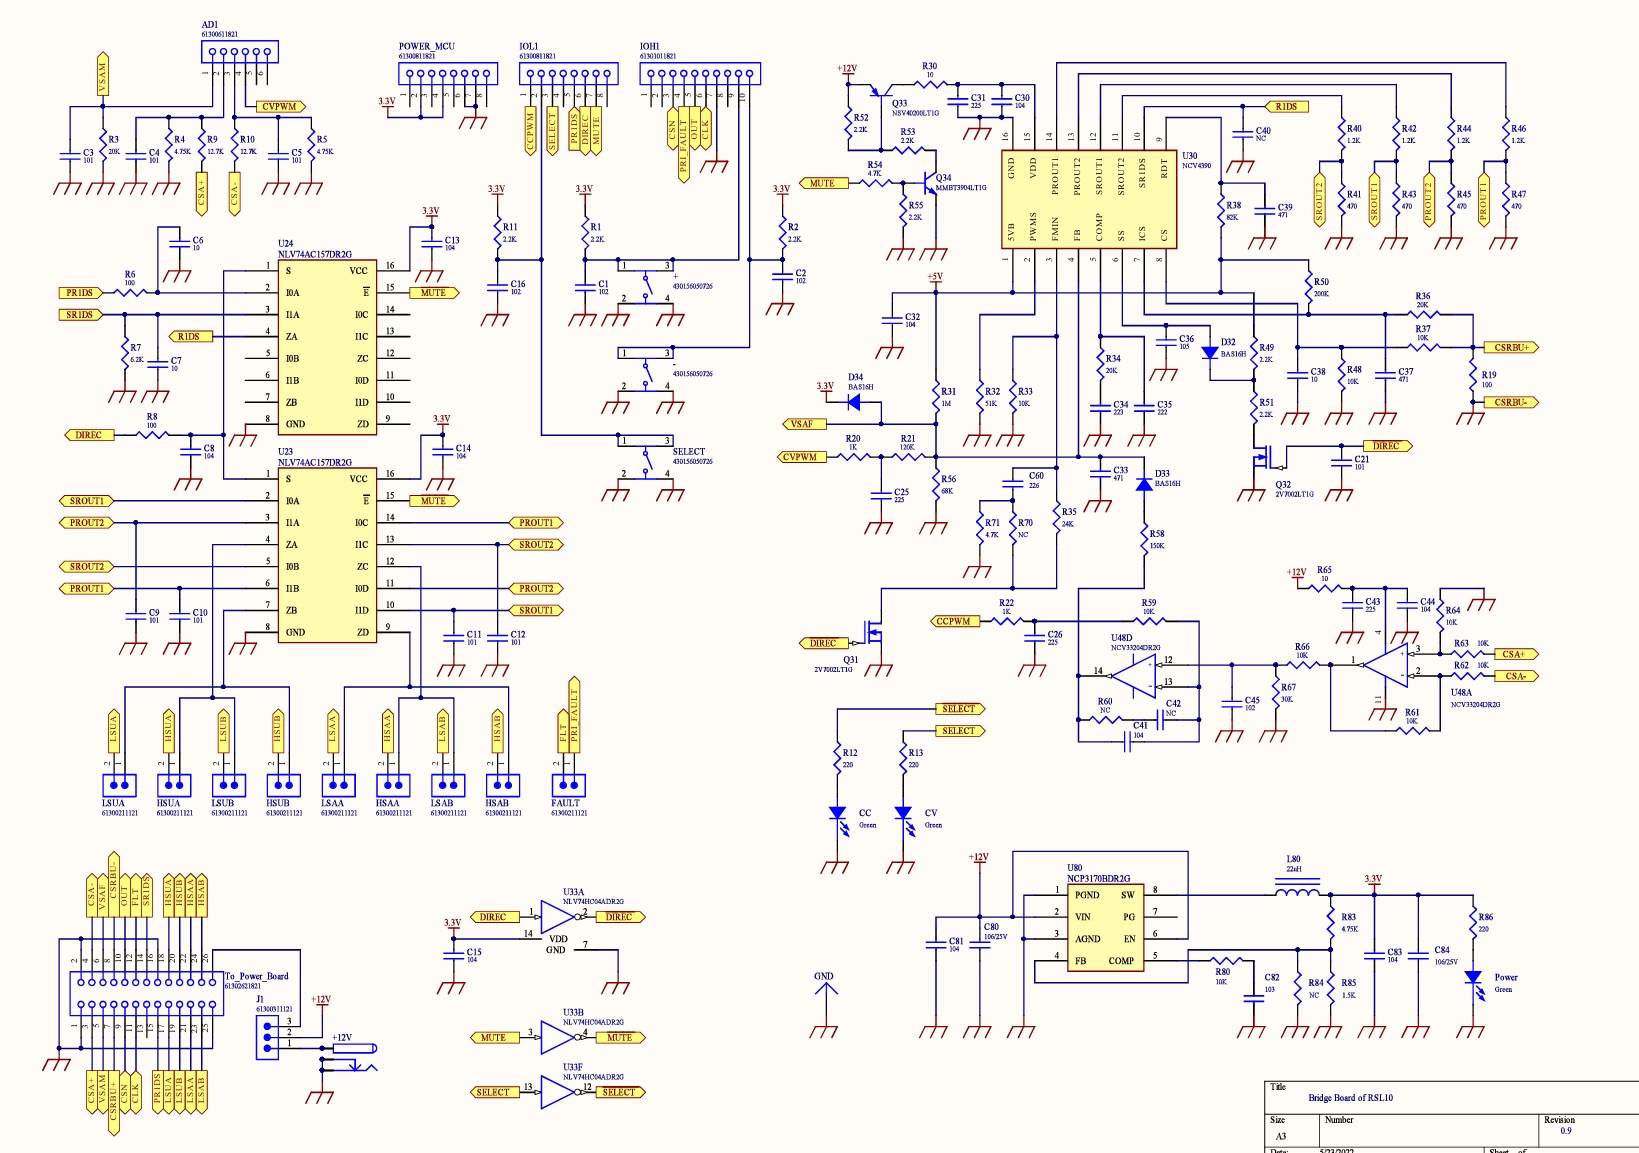Image resolution: width=1639 pixels, height=1153 pixels.
Task: Select the Q31 MOSFET symbol
Action: (x=873, y=630)
